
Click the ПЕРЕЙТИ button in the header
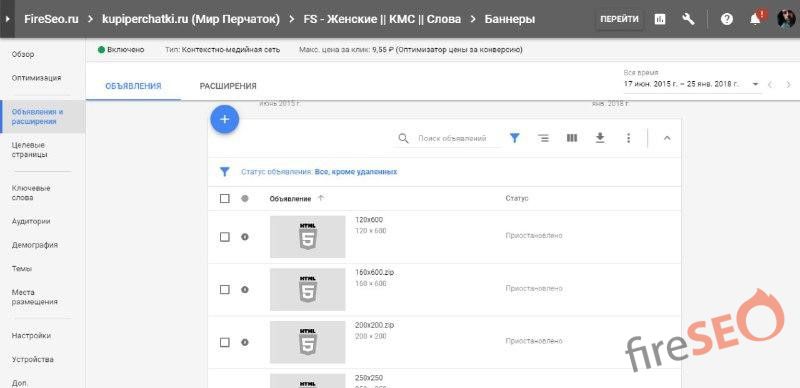[x=619, y=19]
